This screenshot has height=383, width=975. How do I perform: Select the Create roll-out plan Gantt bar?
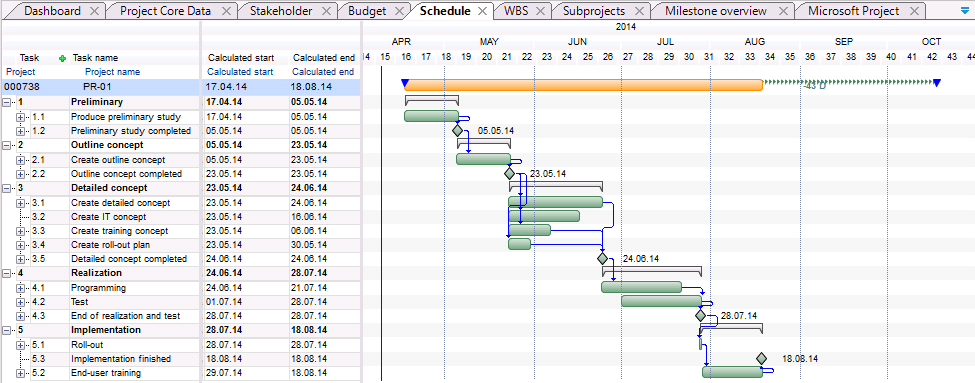pyautogui.click(x=520, y=244)
